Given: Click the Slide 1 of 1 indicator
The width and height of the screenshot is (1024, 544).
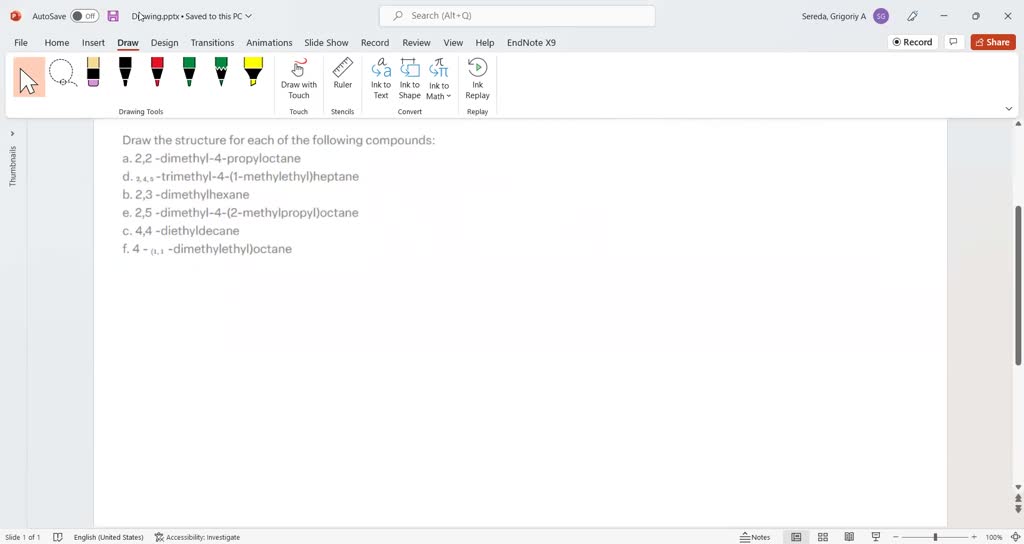Looking at the screenshot, I should tap(22, 537).
